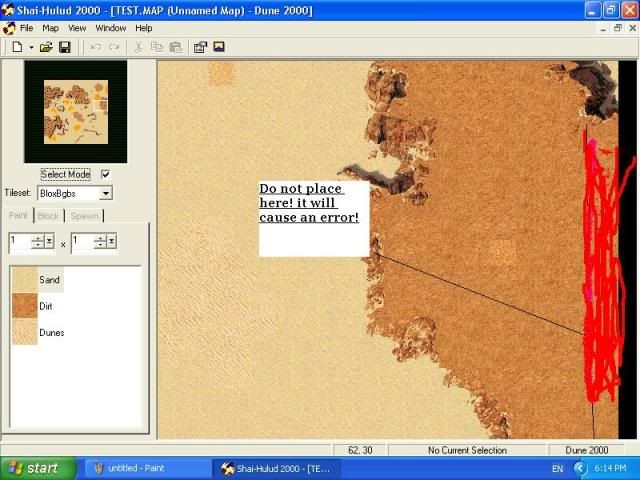Open dropdown of second brush size field
This screenshot has width=640, height=480.
(111, 242)
